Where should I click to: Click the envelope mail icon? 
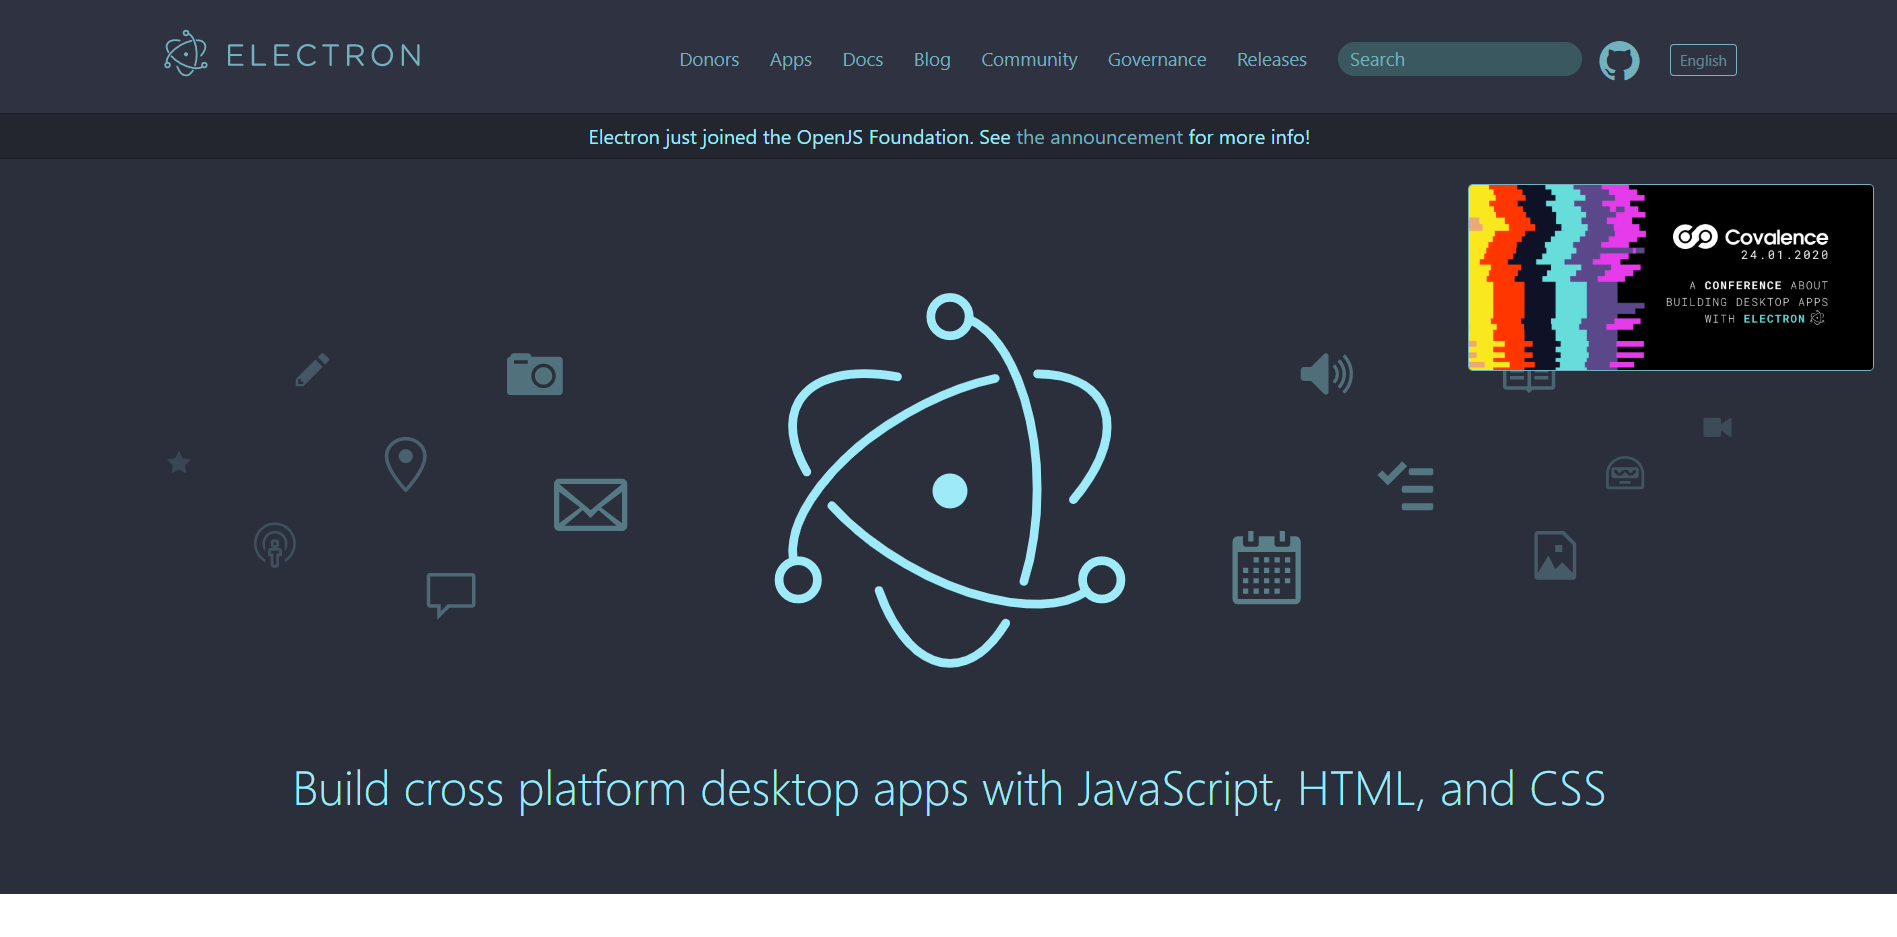[x=590, y=505]
